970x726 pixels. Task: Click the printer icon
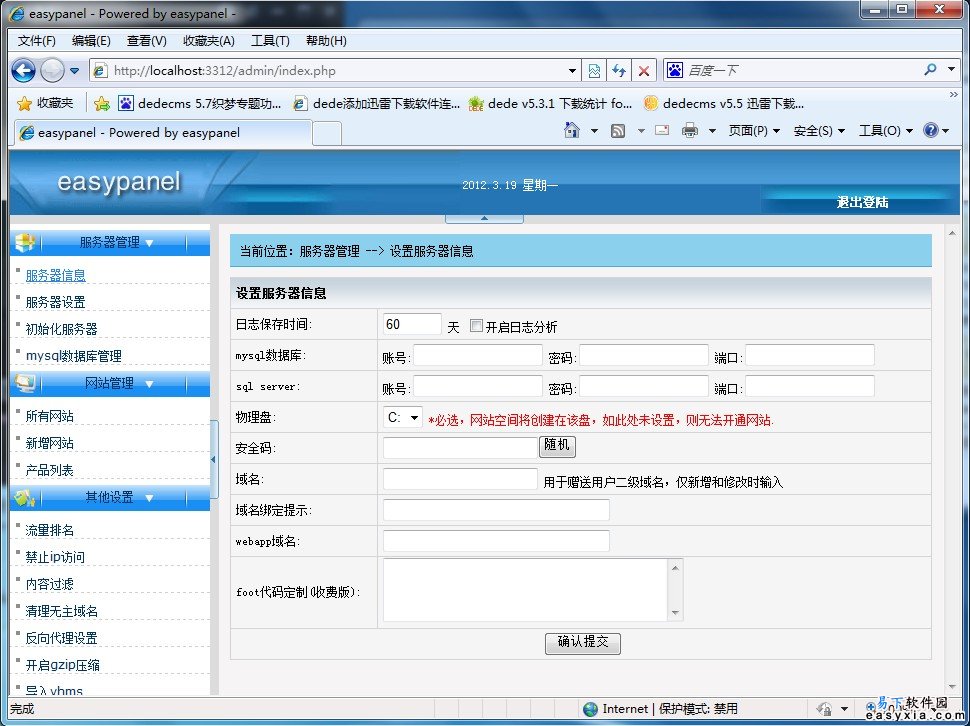[690, 130]
